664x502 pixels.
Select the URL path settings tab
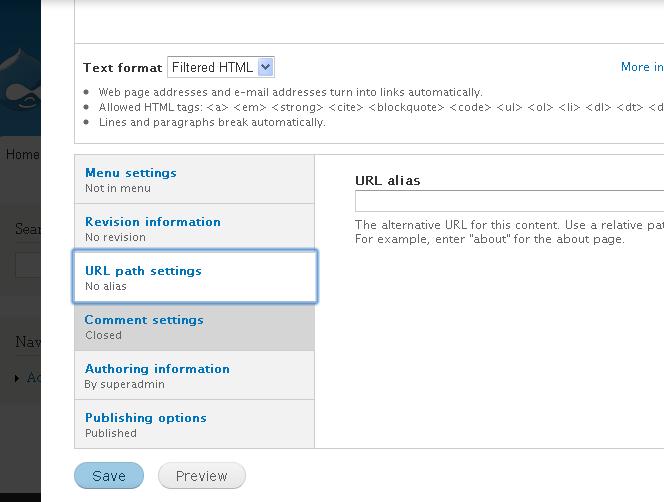pos(143,271)
